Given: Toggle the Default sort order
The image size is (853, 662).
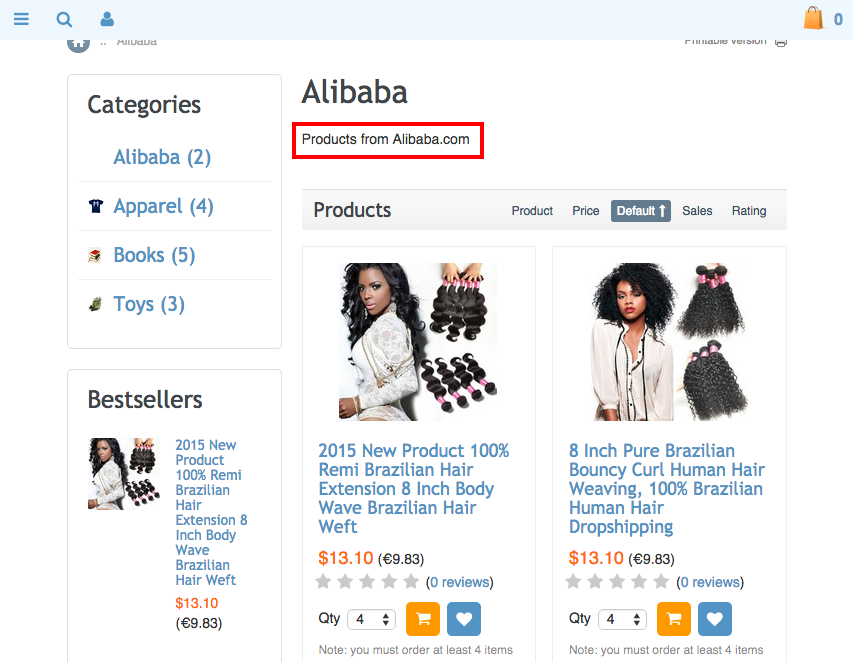Looking at the screenshot, I should click(x=641, y=211).
